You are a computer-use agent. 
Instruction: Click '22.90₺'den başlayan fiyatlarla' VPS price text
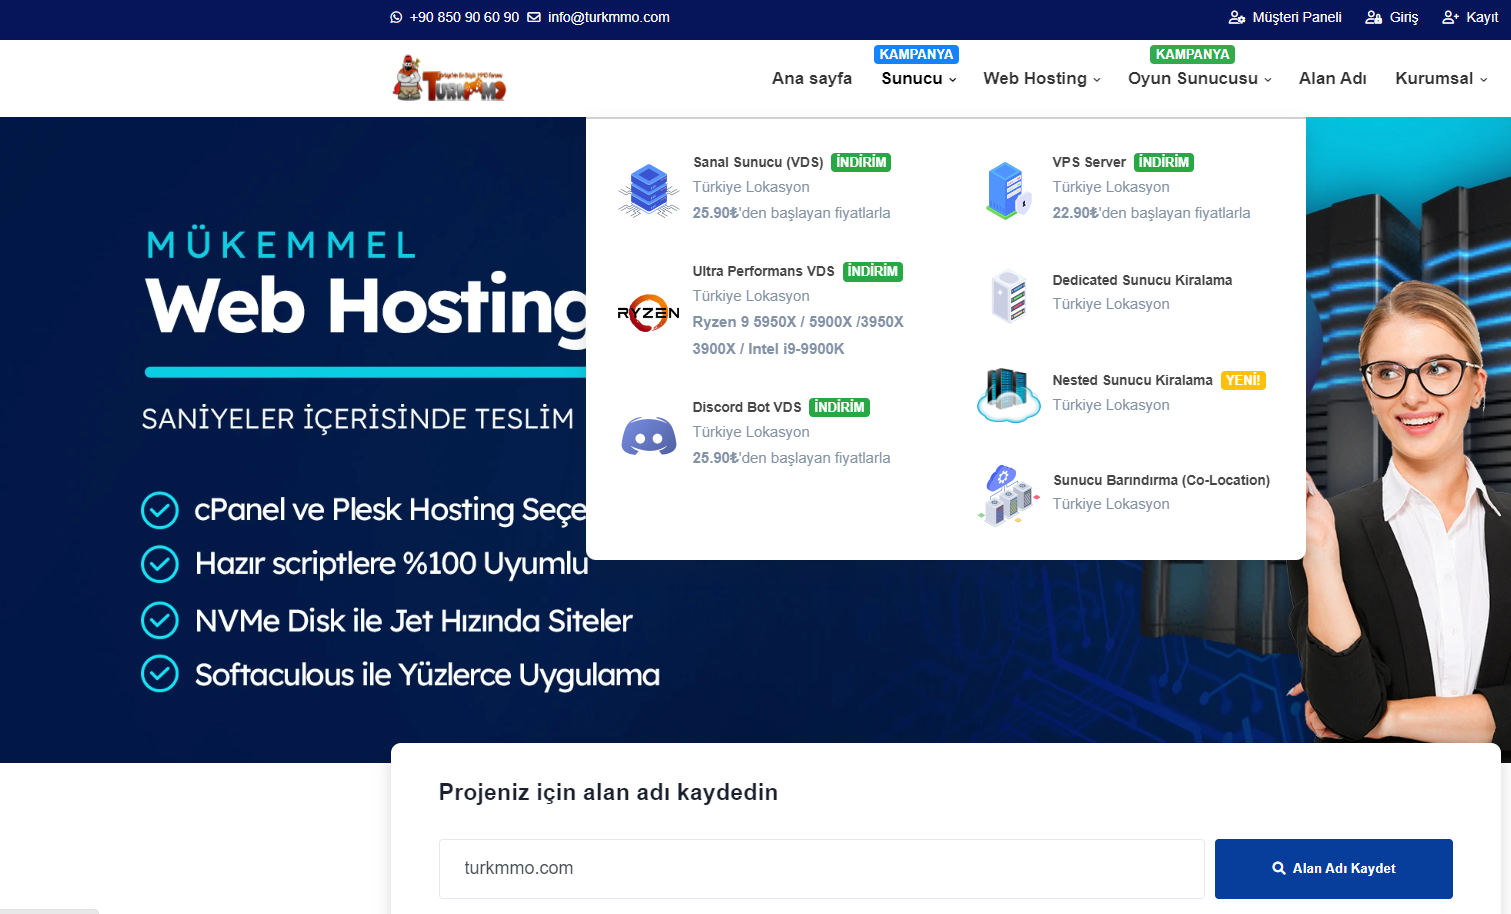click(x=1151, y=213)
